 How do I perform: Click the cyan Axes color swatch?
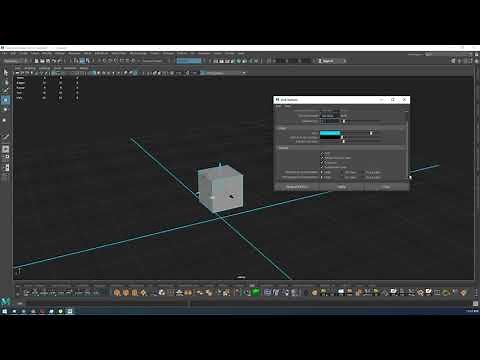pos(330,133)
